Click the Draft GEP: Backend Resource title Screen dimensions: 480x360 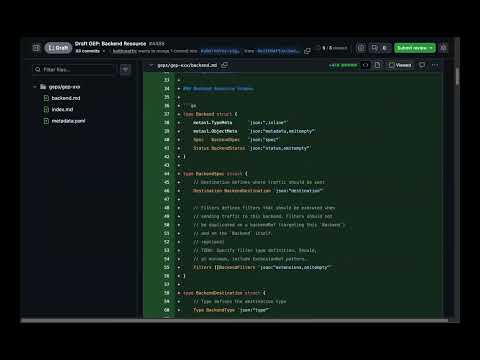[110, 44]
